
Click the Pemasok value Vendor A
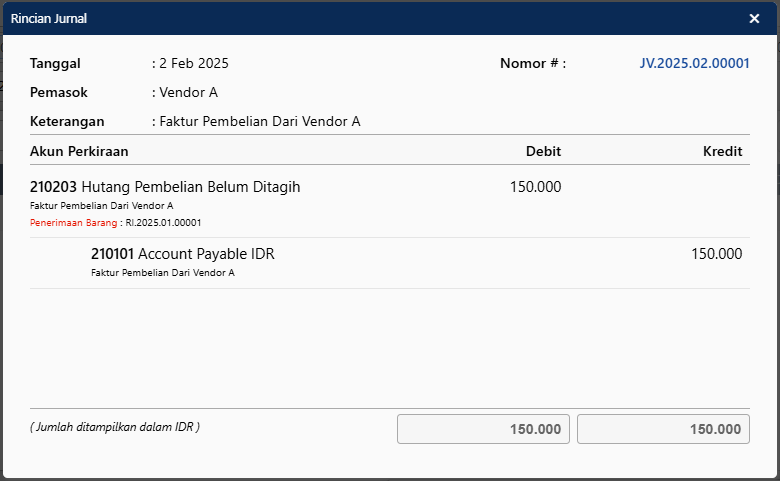(188, 92)
